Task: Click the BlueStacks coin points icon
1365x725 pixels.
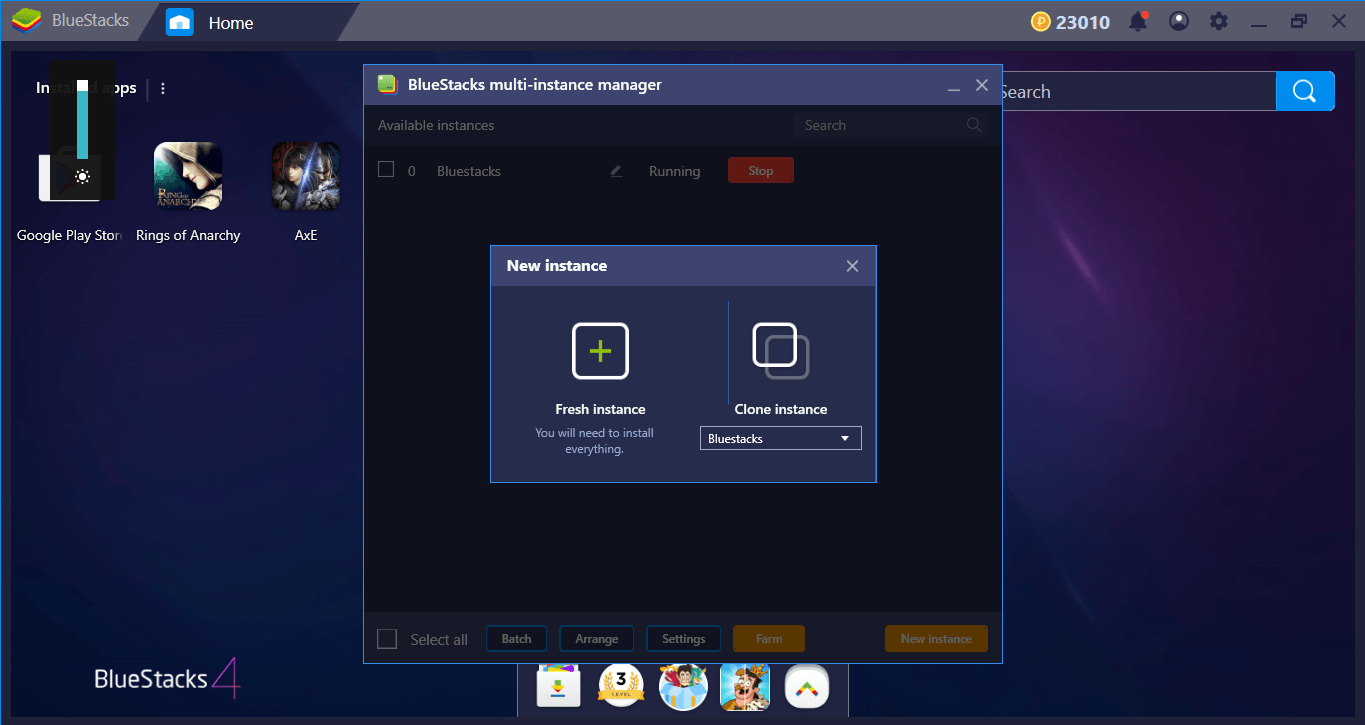Action: coord(1040,21)
